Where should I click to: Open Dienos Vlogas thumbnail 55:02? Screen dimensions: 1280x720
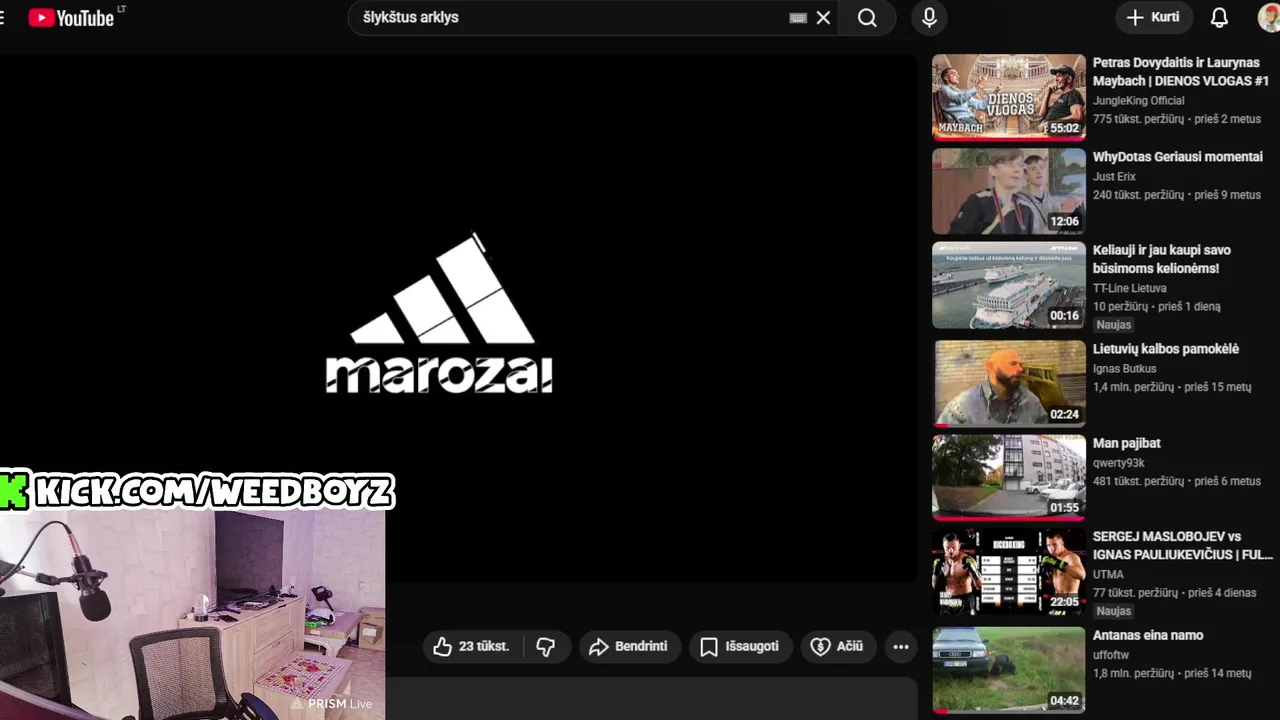coord(1009,97)
